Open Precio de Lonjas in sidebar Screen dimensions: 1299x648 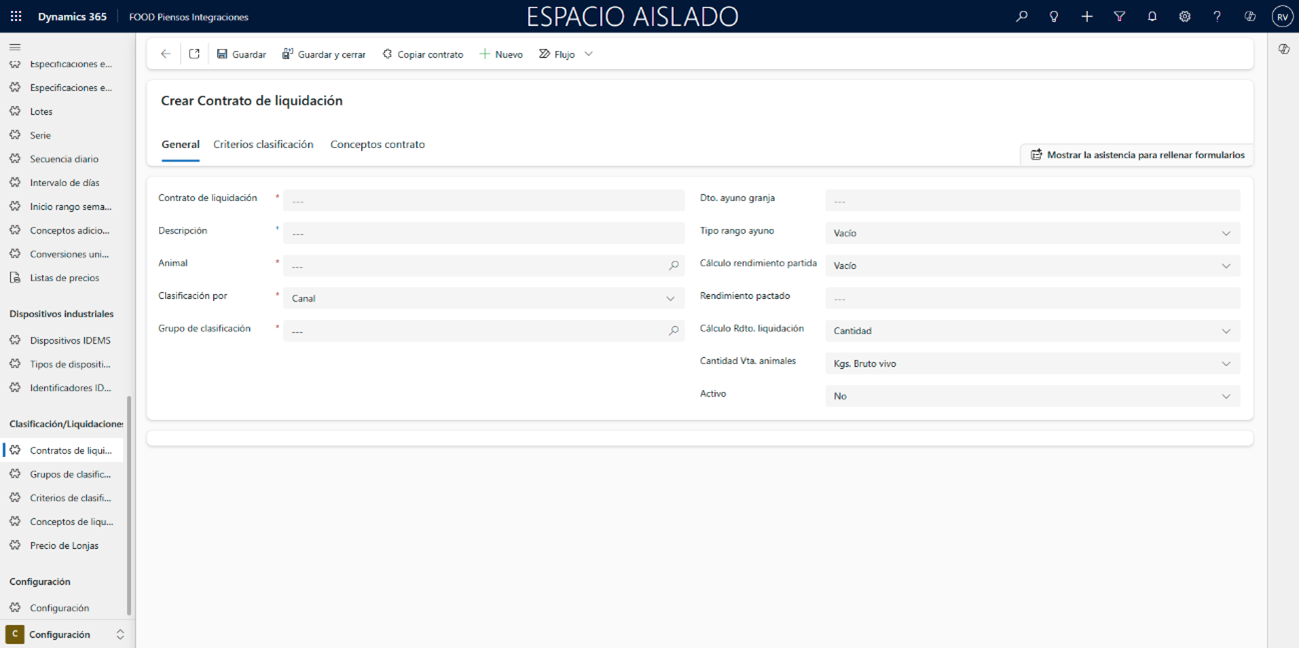pyautogui.click(x=64, y=546)
